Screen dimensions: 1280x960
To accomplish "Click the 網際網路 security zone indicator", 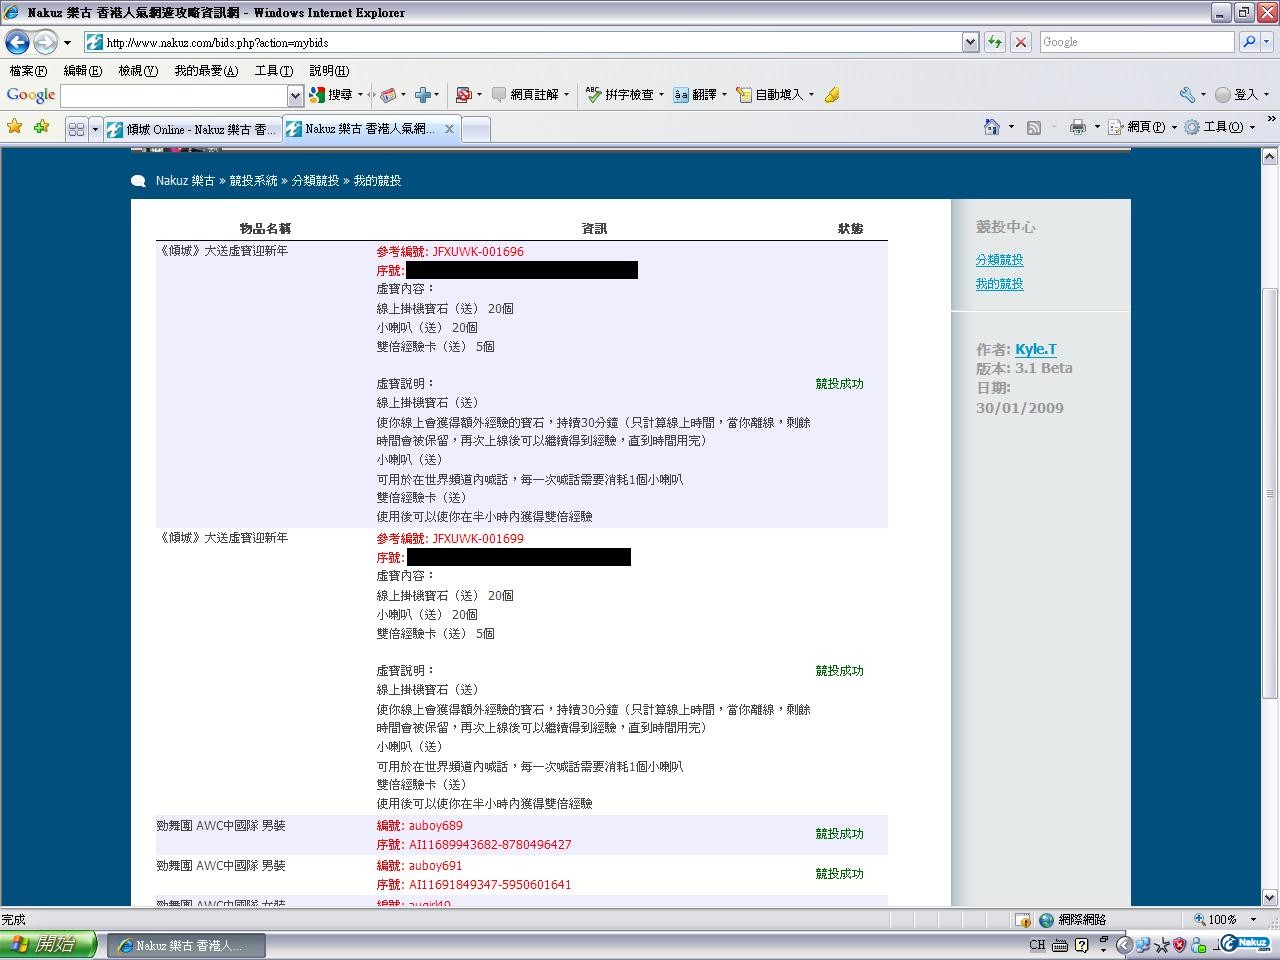I will (x=1073, y=920).
